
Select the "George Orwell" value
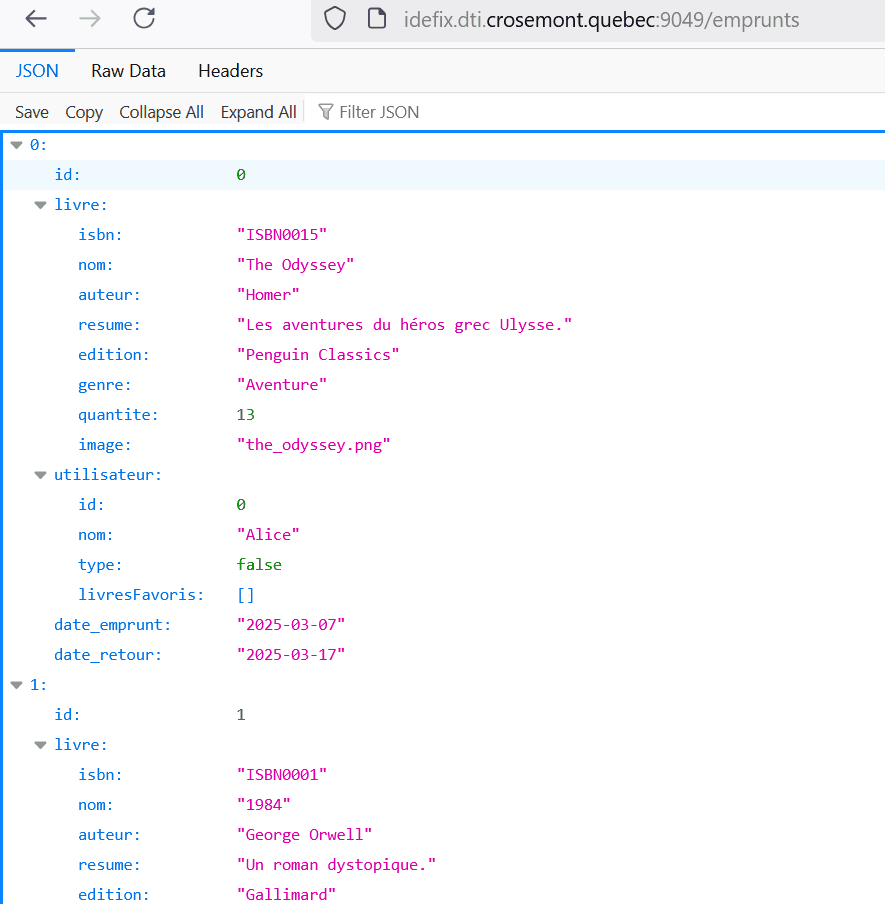coord(304,835)
